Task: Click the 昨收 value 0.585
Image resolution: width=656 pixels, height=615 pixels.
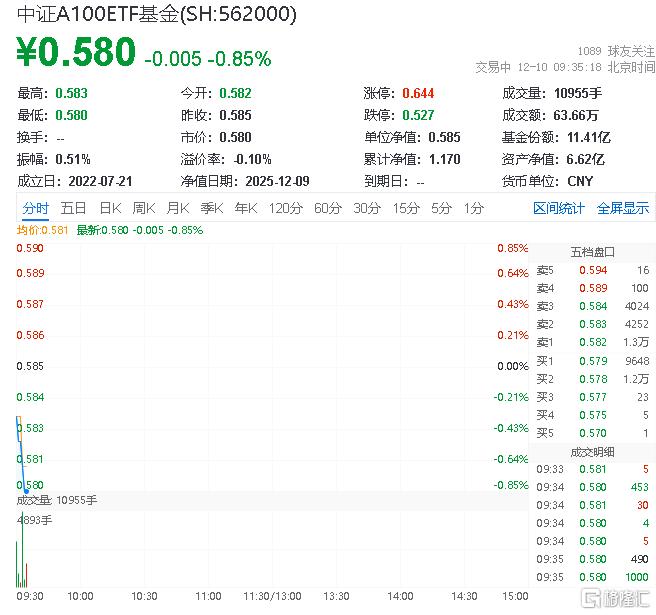Action: (236, 115)
